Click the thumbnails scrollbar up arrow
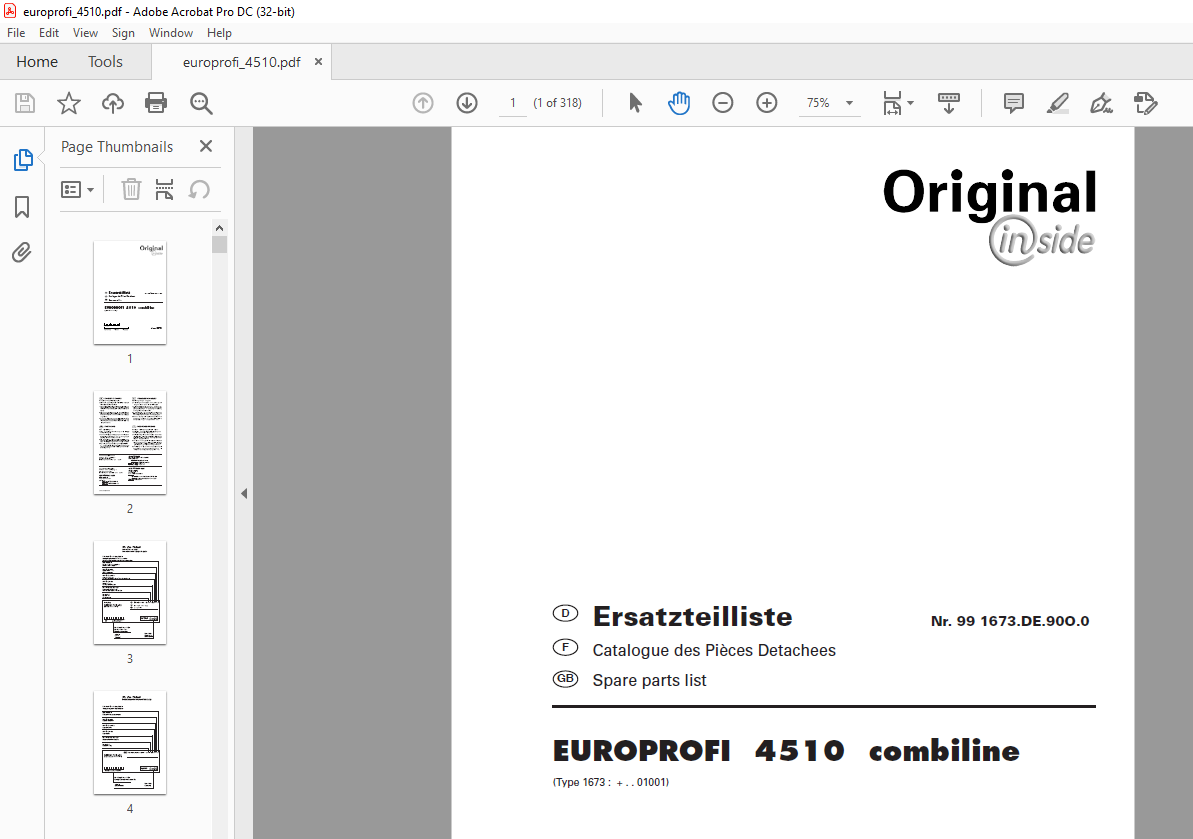The height and width of the screenshot is (839, 1193). (219, 228)
